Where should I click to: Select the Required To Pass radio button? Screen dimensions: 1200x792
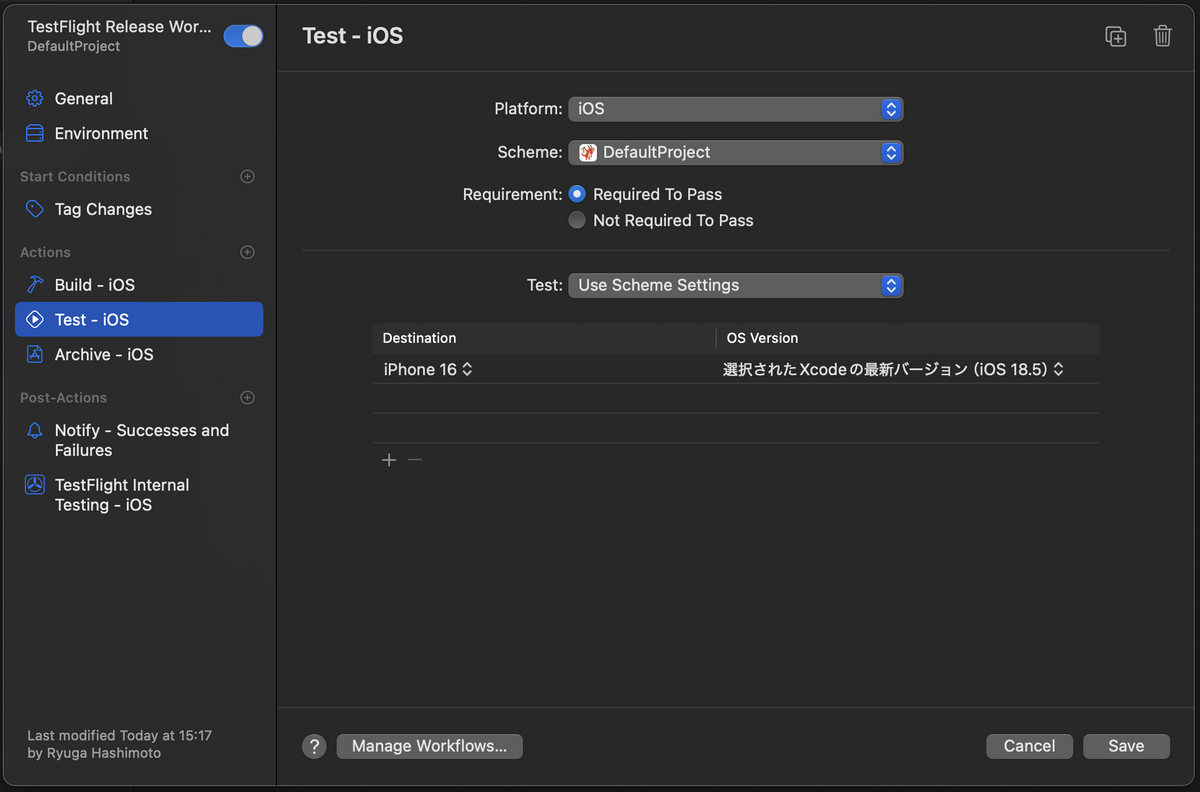pos(577,194)
